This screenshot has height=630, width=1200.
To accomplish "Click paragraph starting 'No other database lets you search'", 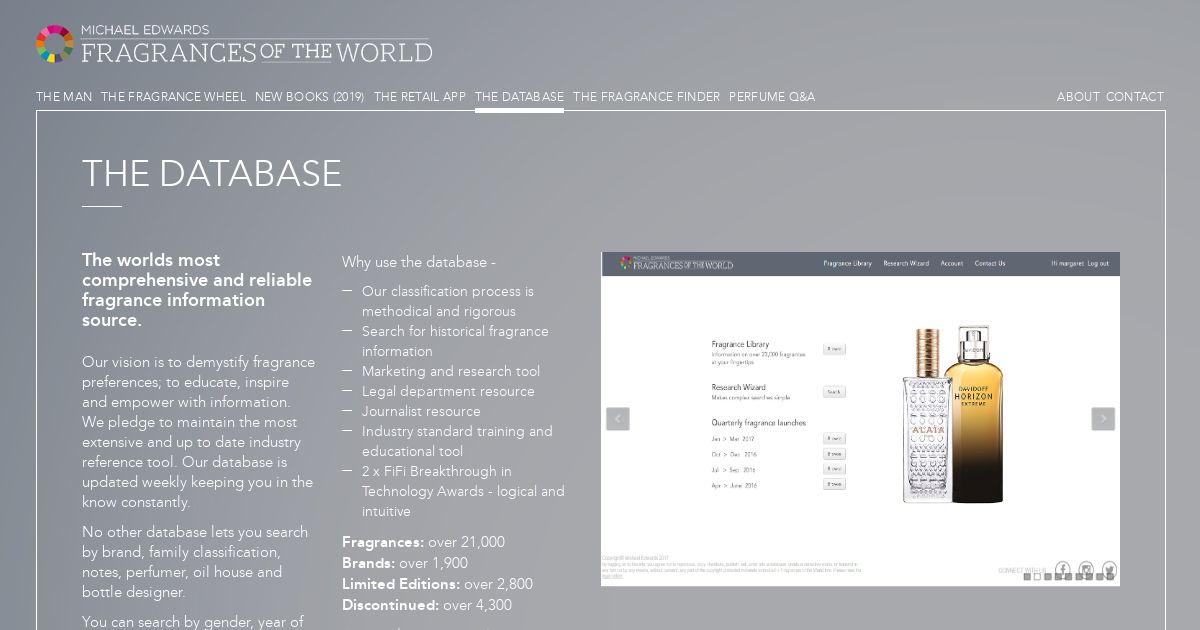I will tap(195, 562).
